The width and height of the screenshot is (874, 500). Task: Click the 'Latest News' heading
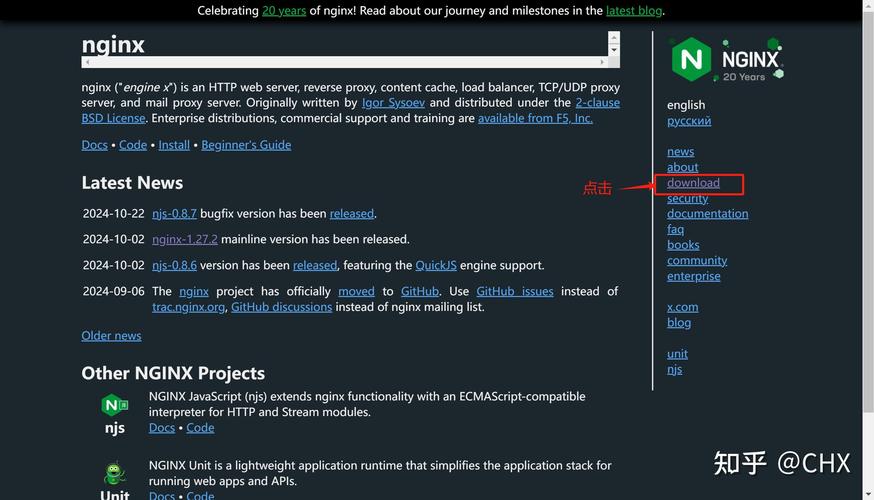[x=132, y=183]
